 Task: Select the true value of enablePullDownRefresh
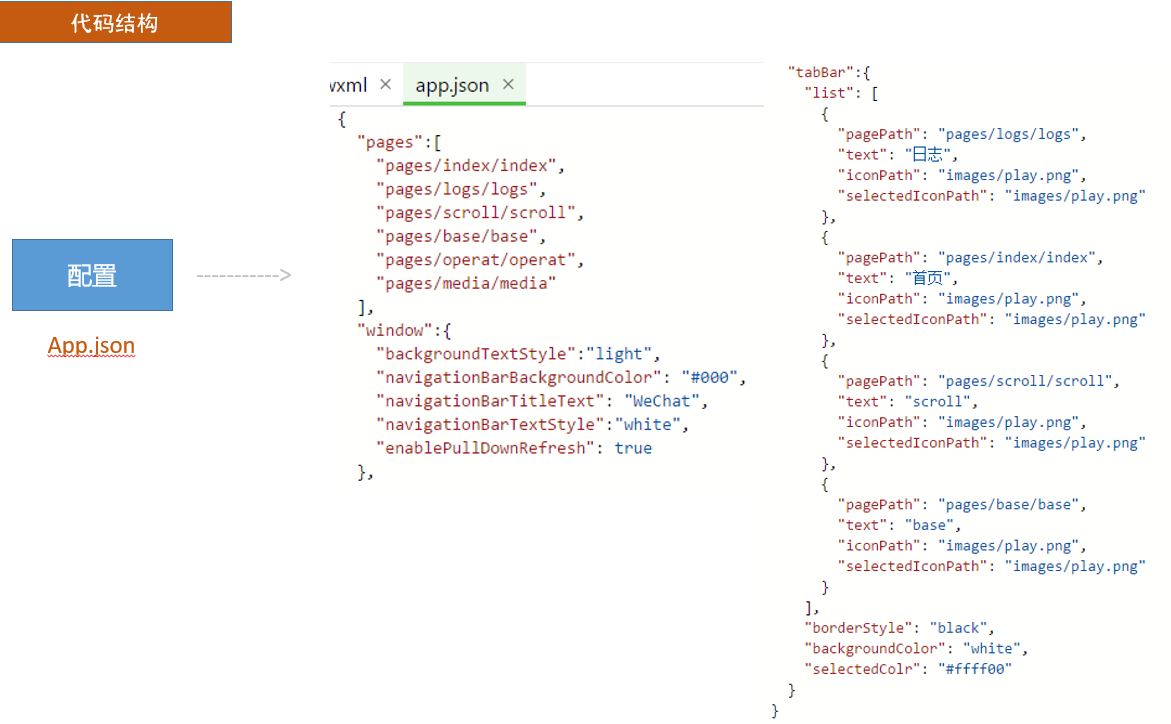633,448
